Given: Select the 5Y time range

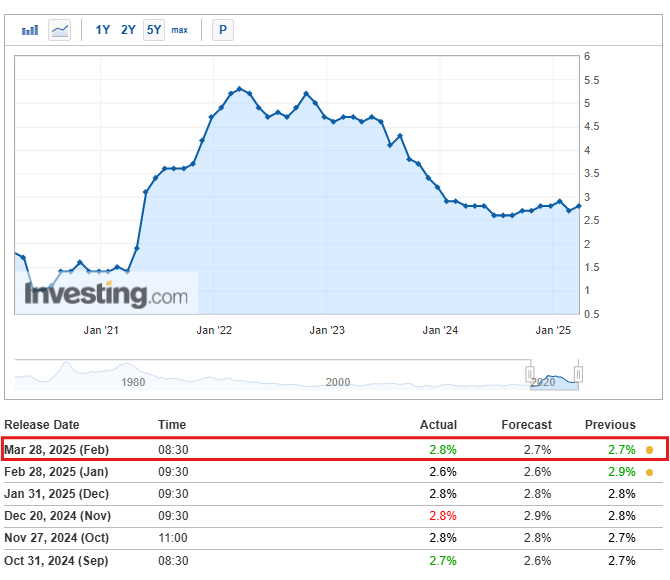Looking at the screenshot, I should click(x=154, y=30).
